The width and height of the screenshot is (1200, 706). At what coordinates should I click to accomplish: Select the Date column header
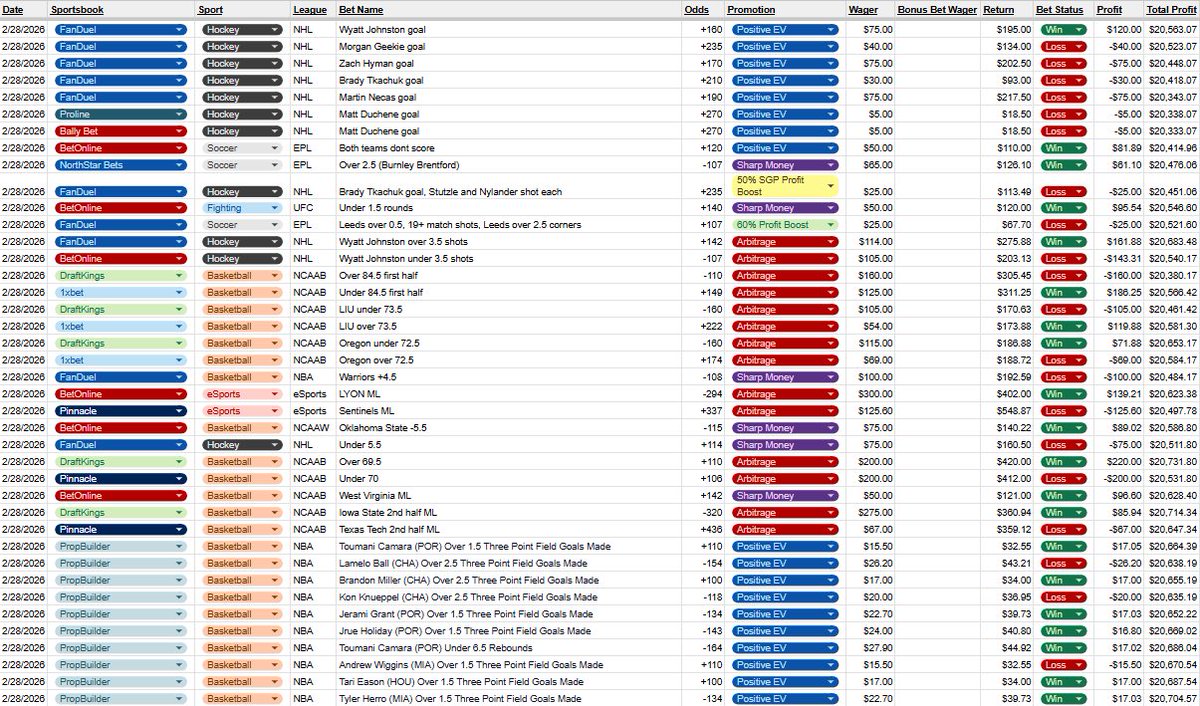pos(24,9)
